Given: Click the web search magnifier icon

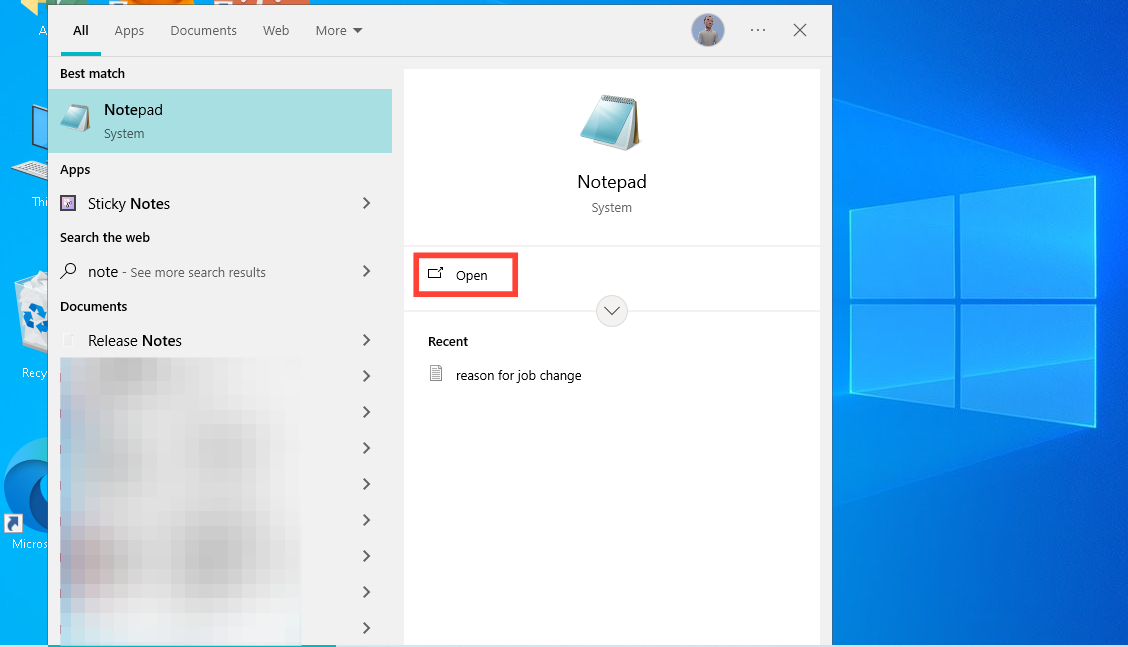Looking at the screenshot, I should (x=68, y=271).
